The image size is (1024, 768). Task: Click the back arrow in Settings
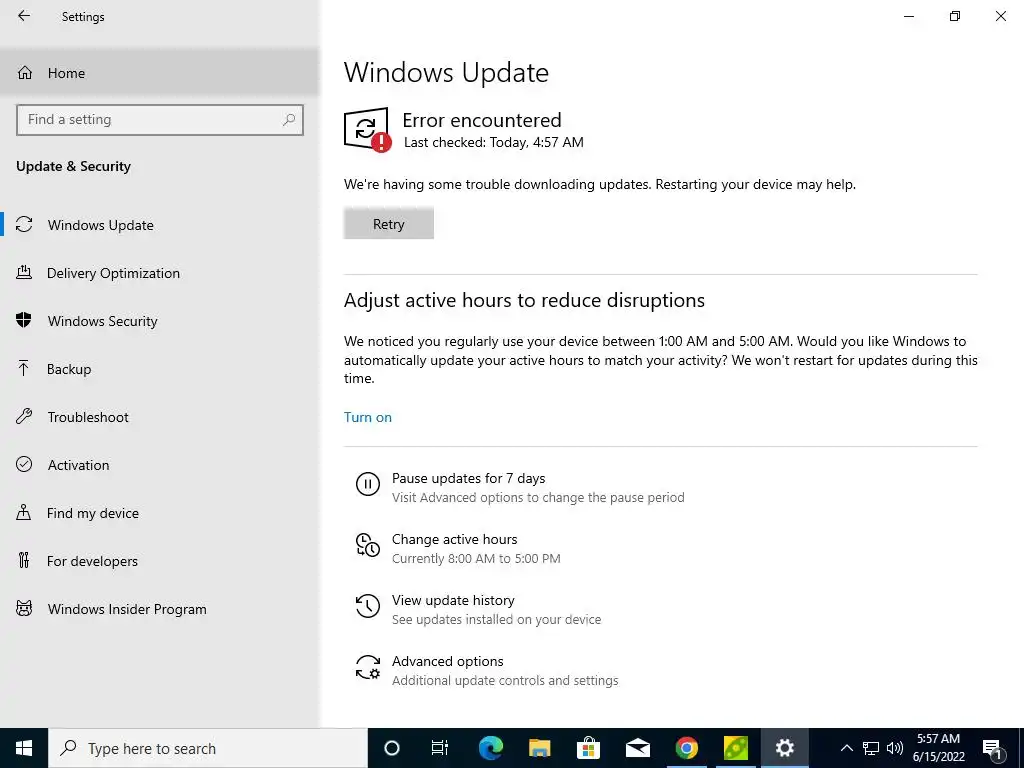click(x=24, y=16)
